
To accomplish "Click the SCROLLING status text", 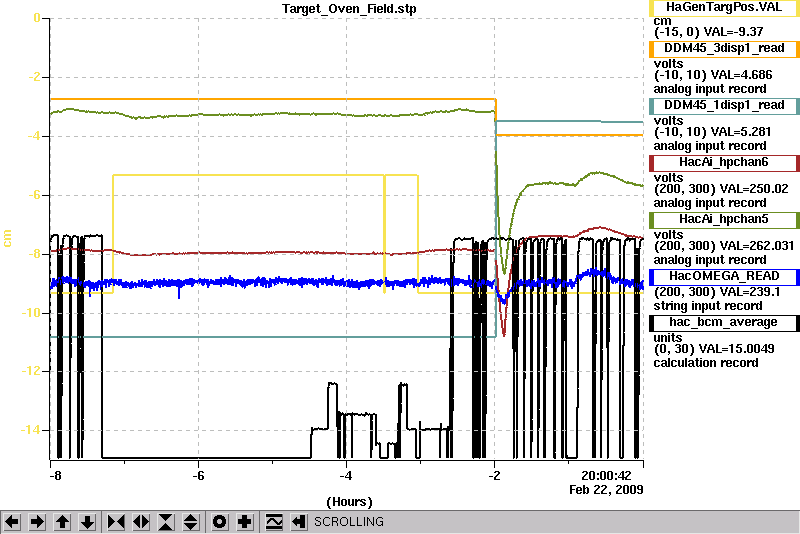I will click(x=348, y=522).
